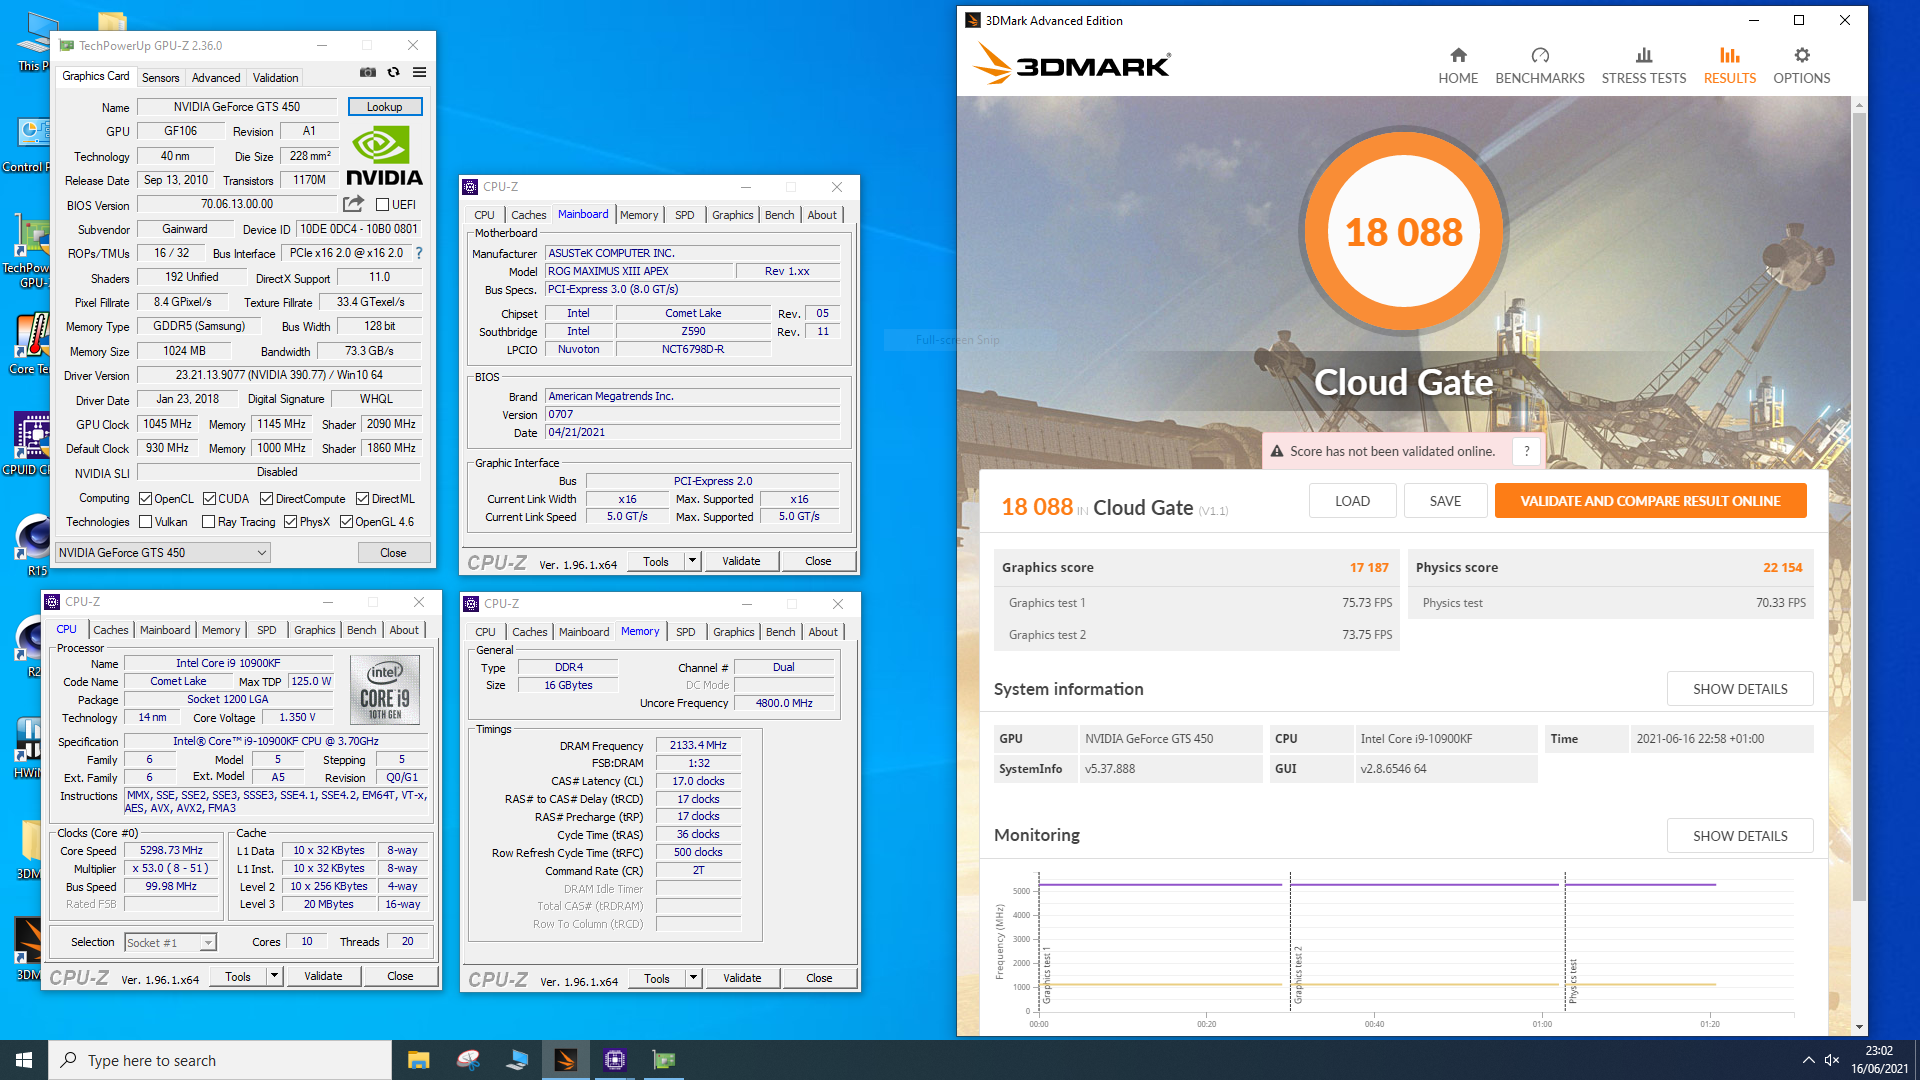
Task: Click Close button in GPU-Z
Action: [393, 553]
